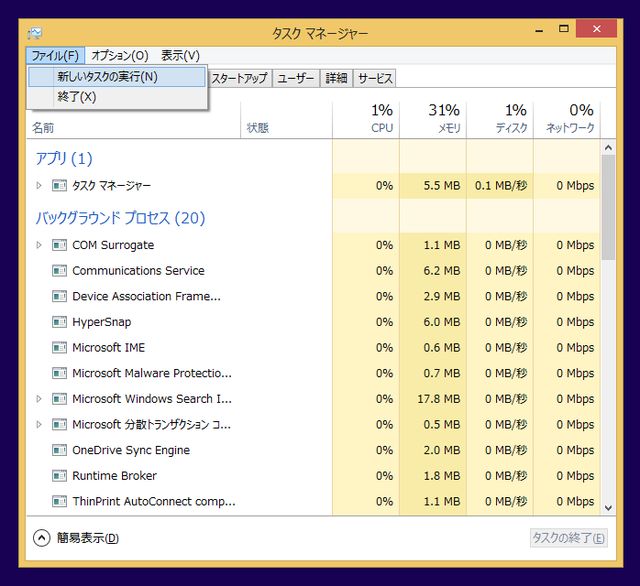Click the Microsoft Windows Search process icon
Screen dimensions: 640x586
click(x=59, y=399)
